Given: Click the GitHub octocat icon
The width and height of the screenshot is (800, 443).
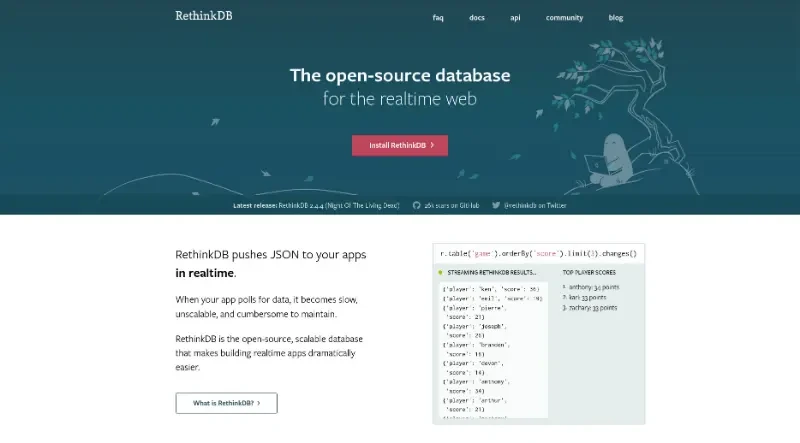Looking at the screenshot, I should tap(416, 206).
